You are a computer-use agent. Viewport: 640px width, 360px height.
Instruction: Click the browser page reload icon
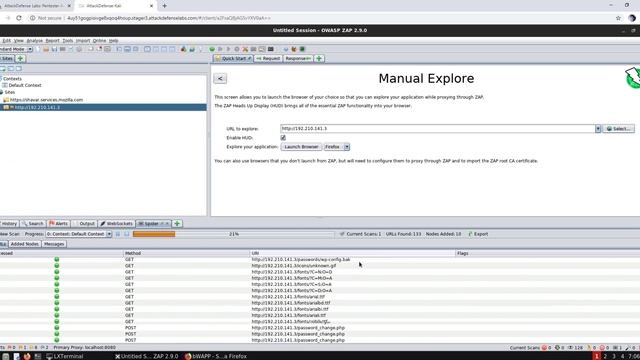19,18
